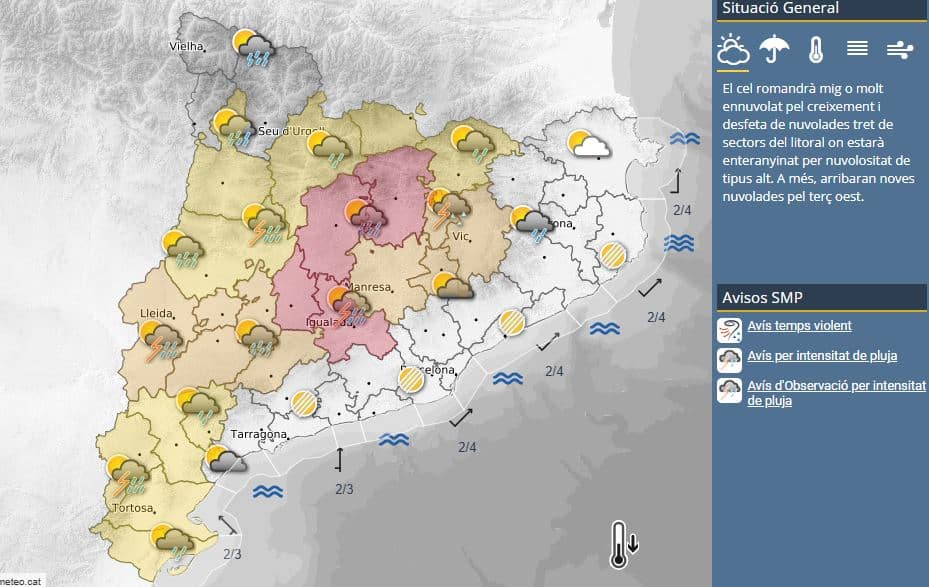The height and width of the screenshot is (587, 929).
Task: Click Avís per intensitat de pluja link
Action: tap(821, 356)
